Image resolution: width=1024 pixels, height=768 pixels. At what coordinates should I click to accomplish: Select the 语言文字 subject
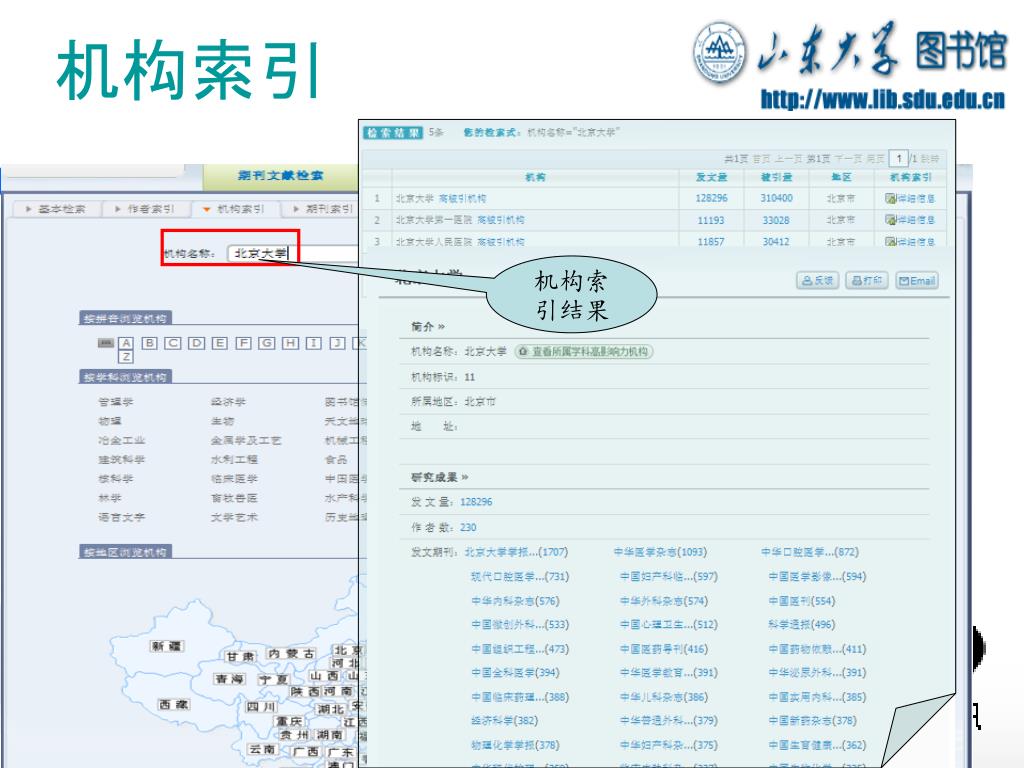(121, 517)
